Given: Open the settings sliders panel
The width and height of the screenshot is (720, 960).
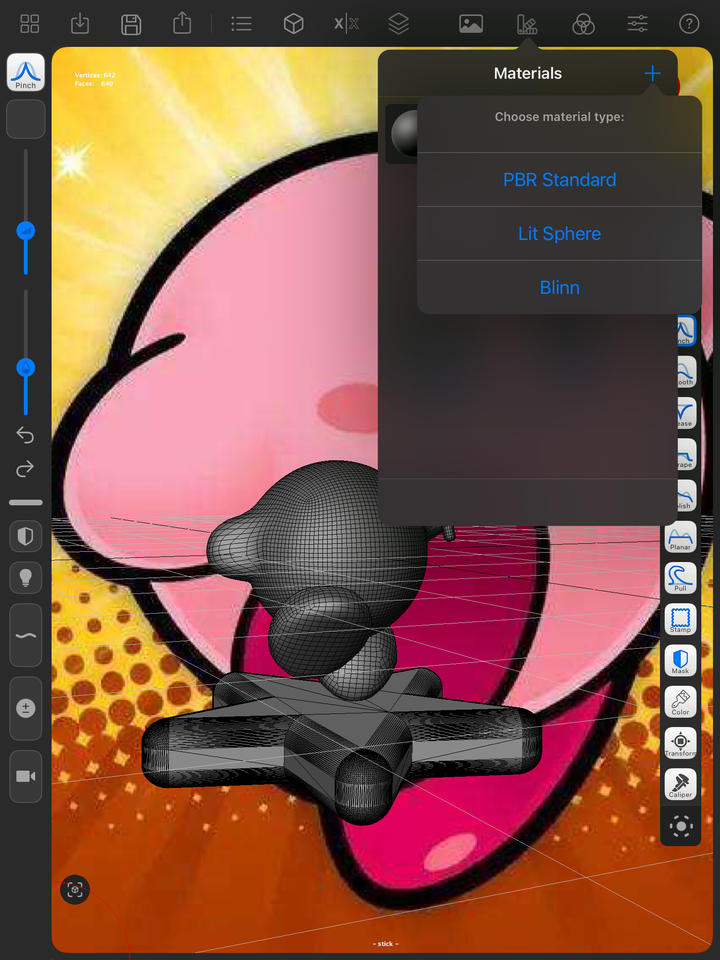Looking at the screenshot, I should click(x=637, y=24).
